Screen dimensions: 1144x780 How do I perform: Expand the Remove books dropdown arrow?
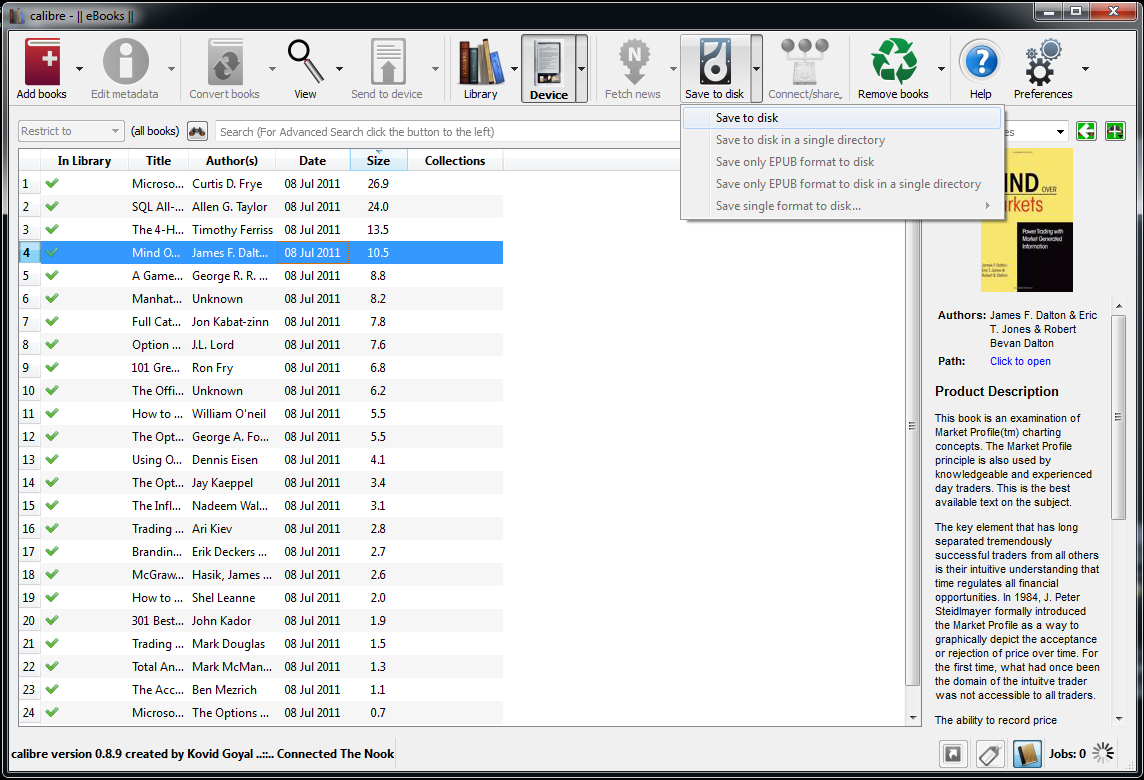940,69
